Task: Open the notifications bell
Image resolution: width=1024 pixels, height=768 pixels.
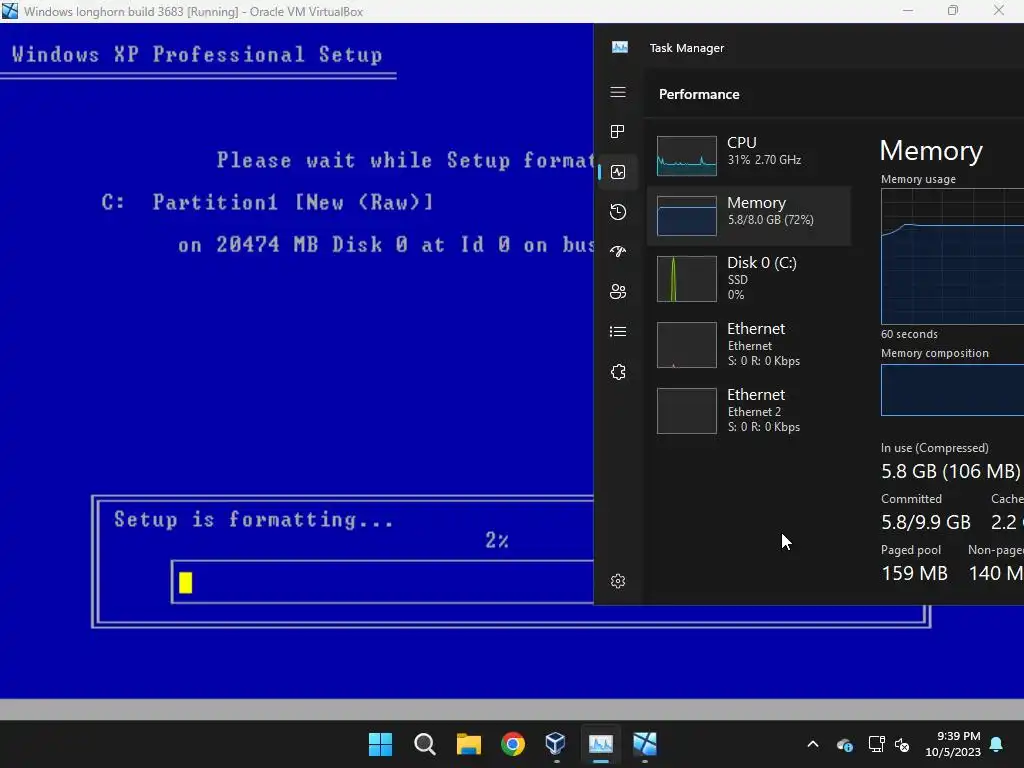Action: point(997,744)
